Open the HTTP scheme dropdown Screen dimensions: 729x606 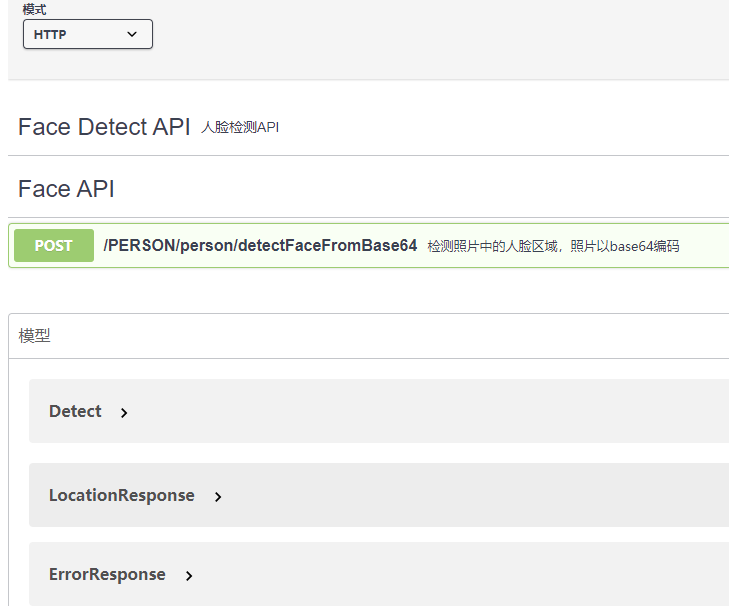pos(87,34)
